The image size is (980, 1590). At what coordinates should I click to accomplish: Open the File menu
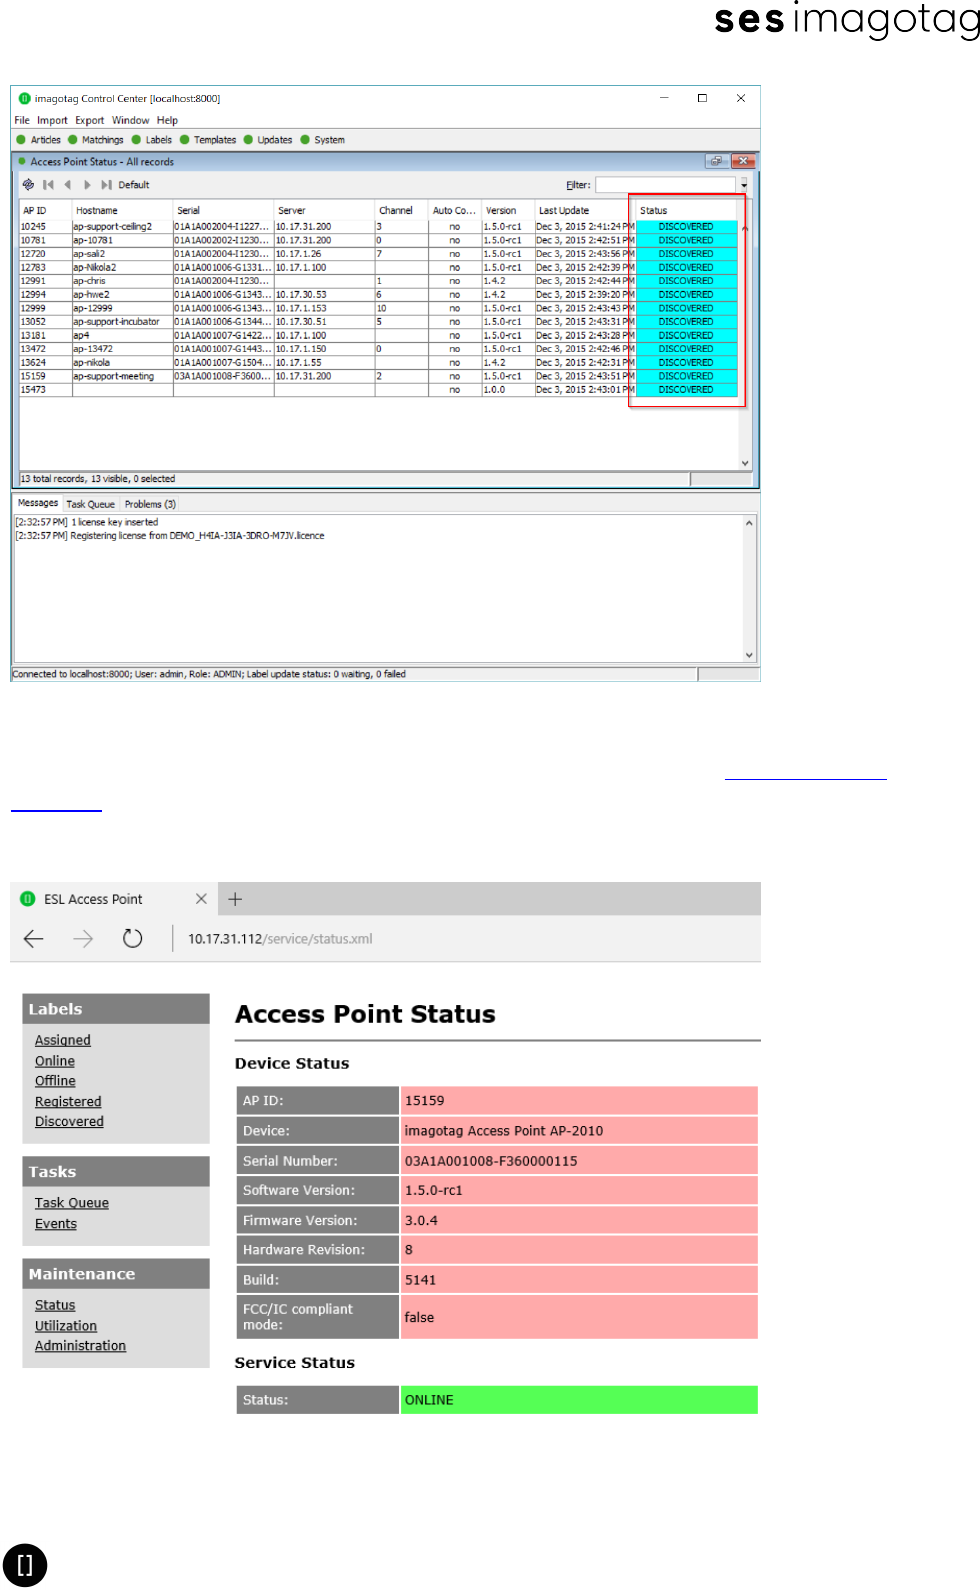pyautogui.click(x=22, y=120)
